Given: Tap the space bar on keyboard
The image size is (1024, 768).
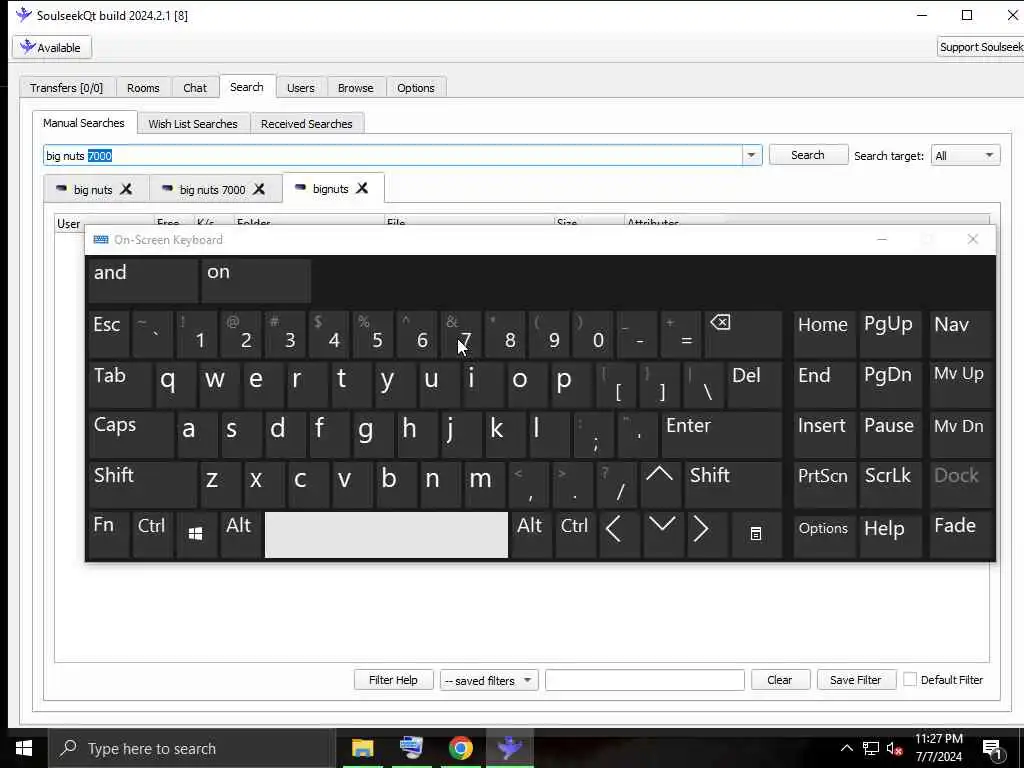Looking at the screenshot, I should 387,534.
